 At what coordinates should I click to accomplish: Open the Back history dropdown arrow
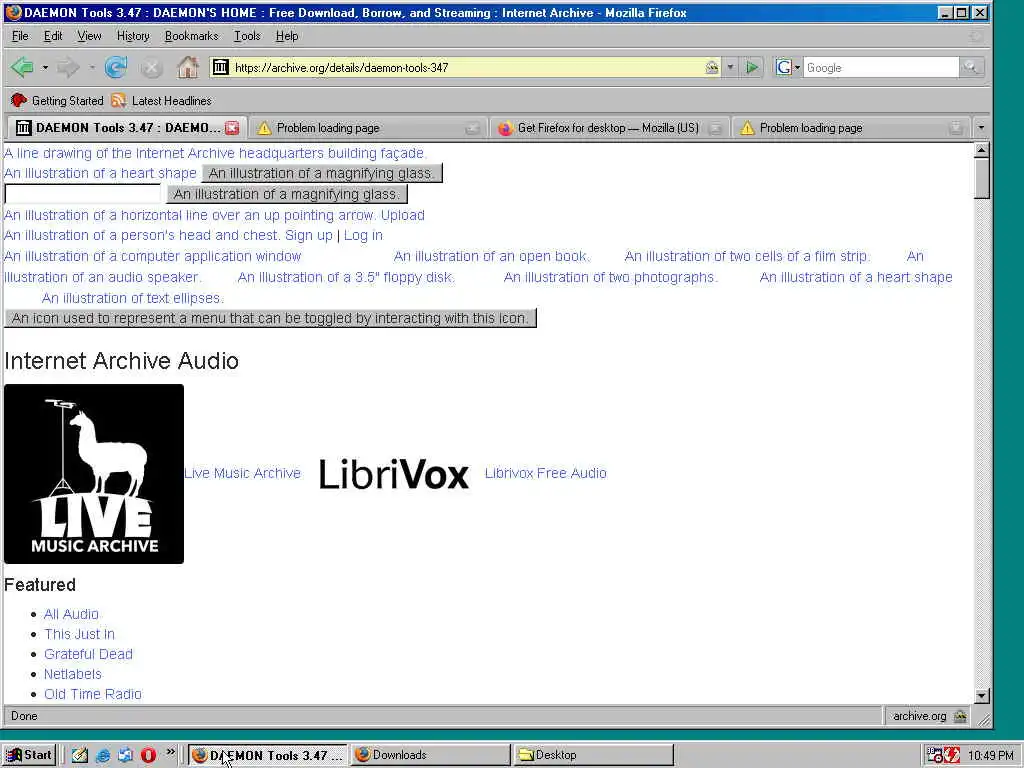pos(45,67)
